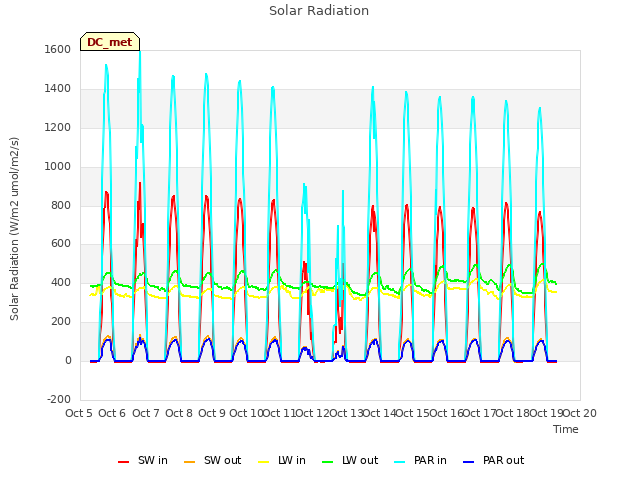Viewport: 640px width, 480px height.
Task: Click the Oct 8 x-axis tick label
Action: pyautogui.click(x=179, y=413)
